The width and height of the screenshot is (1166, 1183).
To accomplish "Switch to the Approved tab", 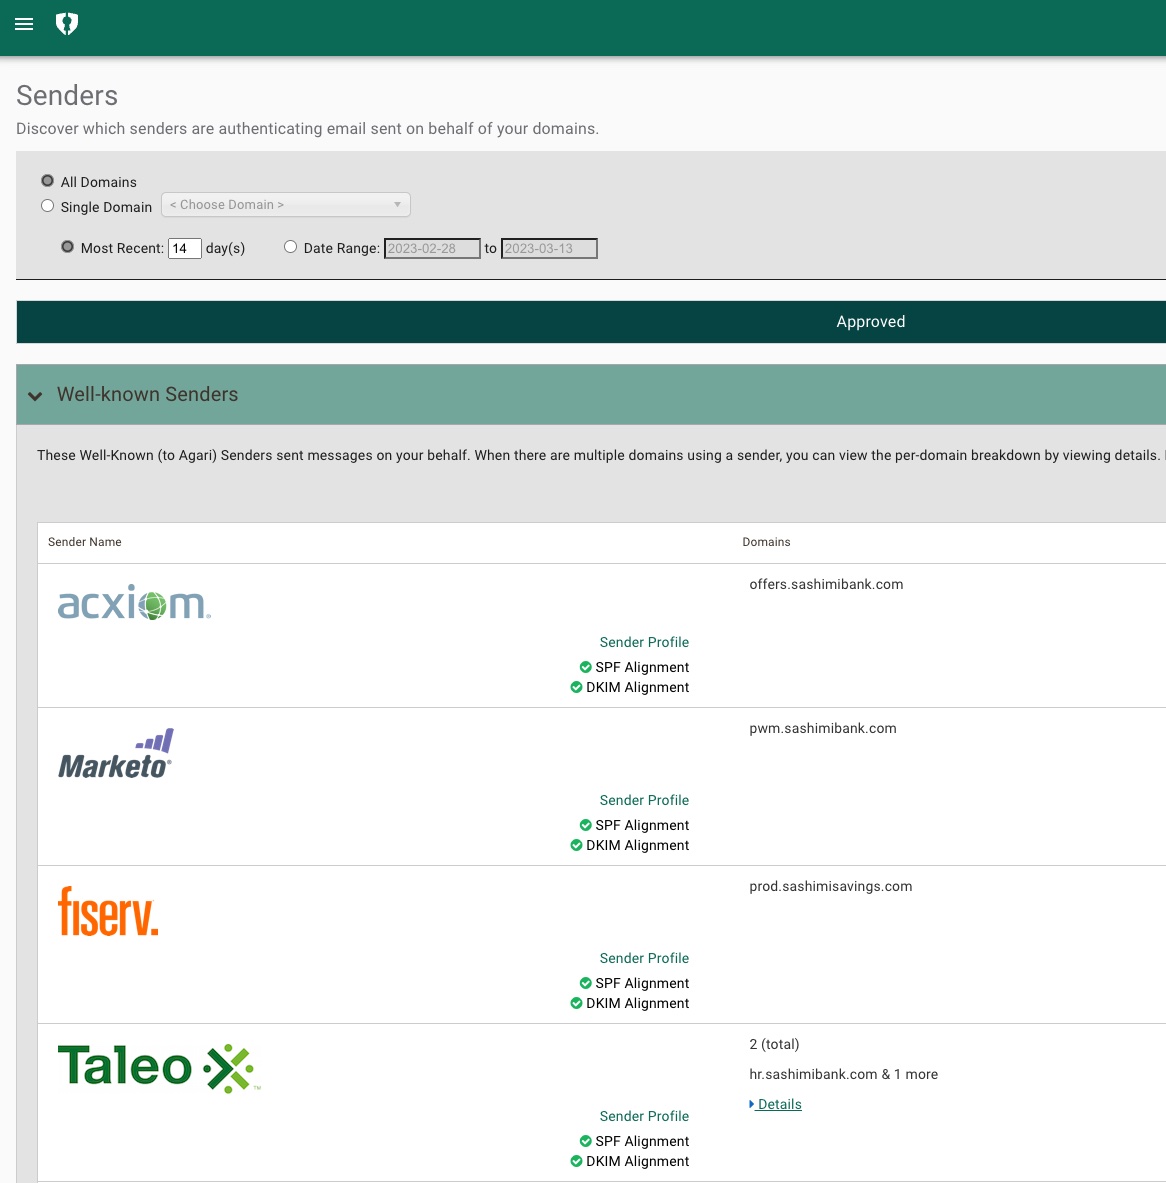I will point(870,321).
